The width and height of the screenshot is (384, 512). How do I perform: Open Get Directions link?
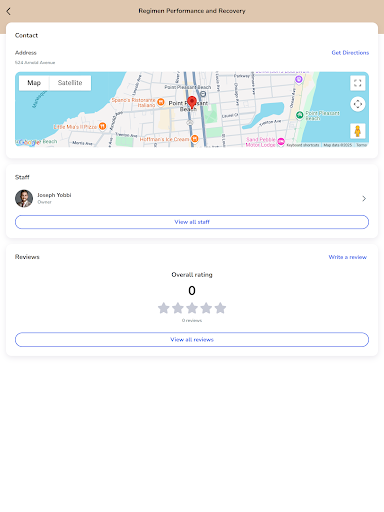pyautogui.click(x=350, y=53)
